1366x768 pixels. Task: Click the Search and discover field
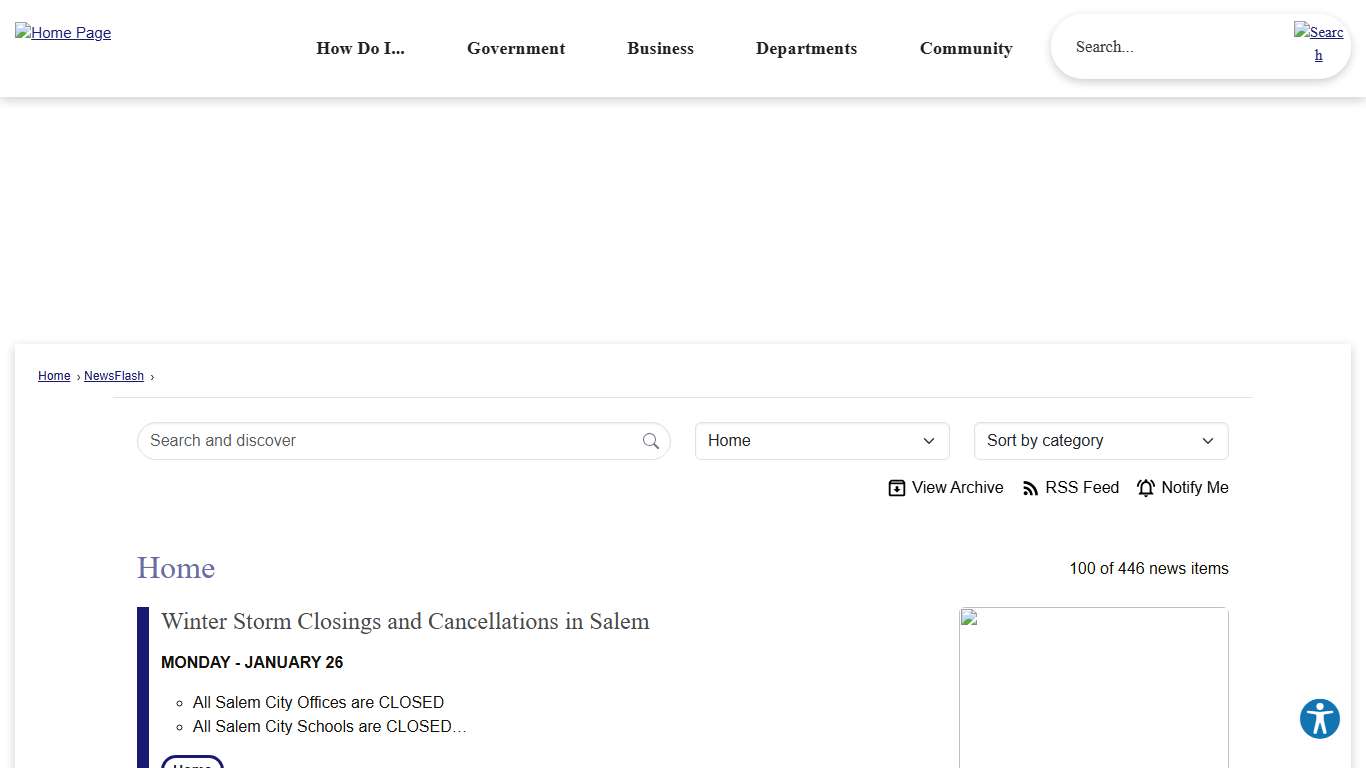pos(390,441)
